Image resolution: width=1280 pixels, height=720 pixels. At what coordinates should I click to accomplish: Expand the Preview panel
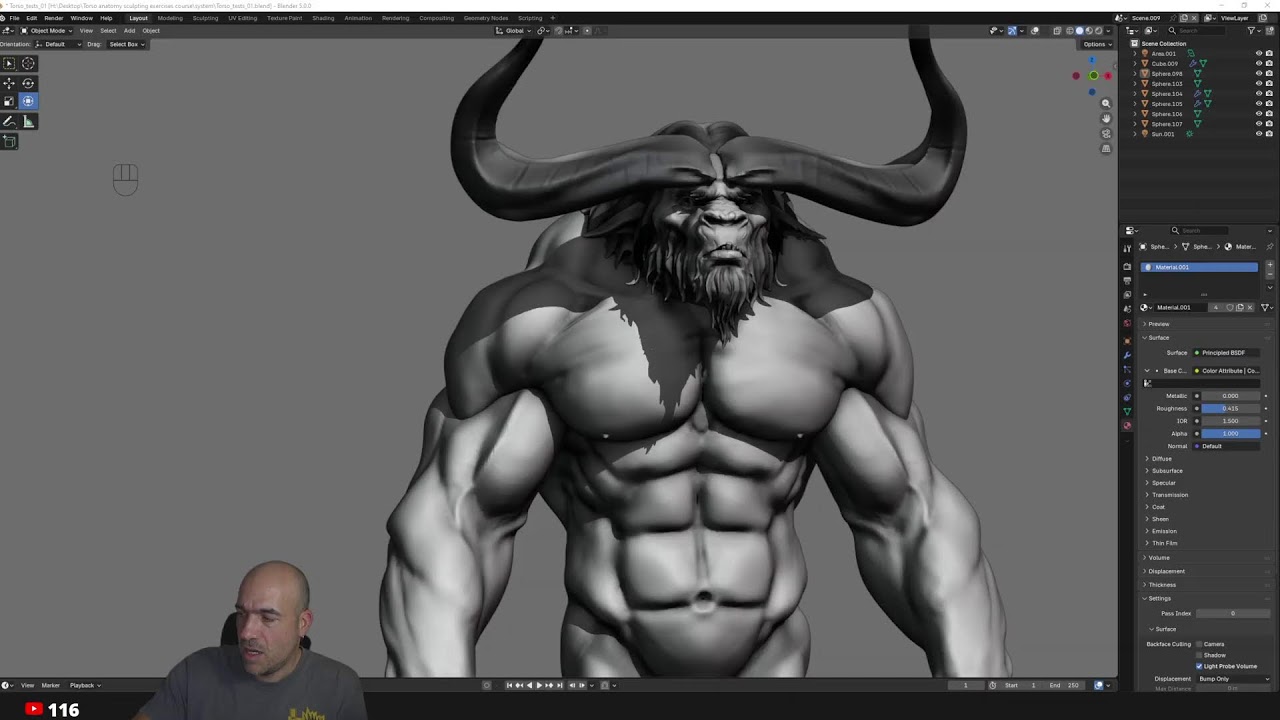(1158, 324)
